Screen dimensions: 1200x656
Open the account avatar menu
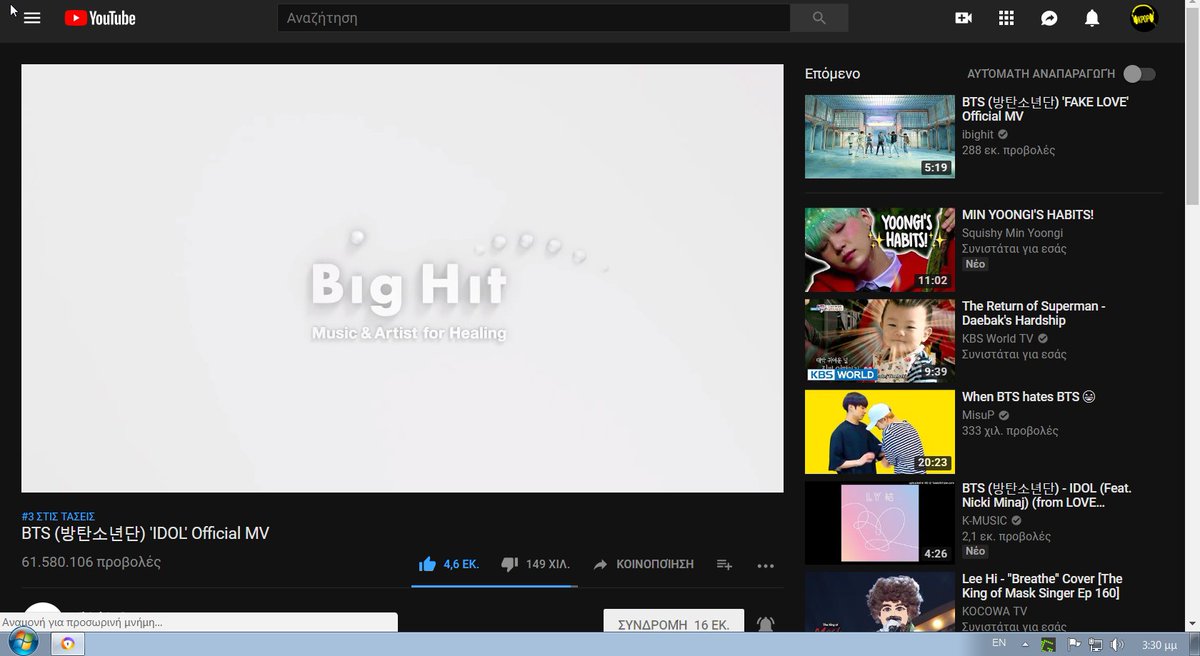coord(1143,17)
